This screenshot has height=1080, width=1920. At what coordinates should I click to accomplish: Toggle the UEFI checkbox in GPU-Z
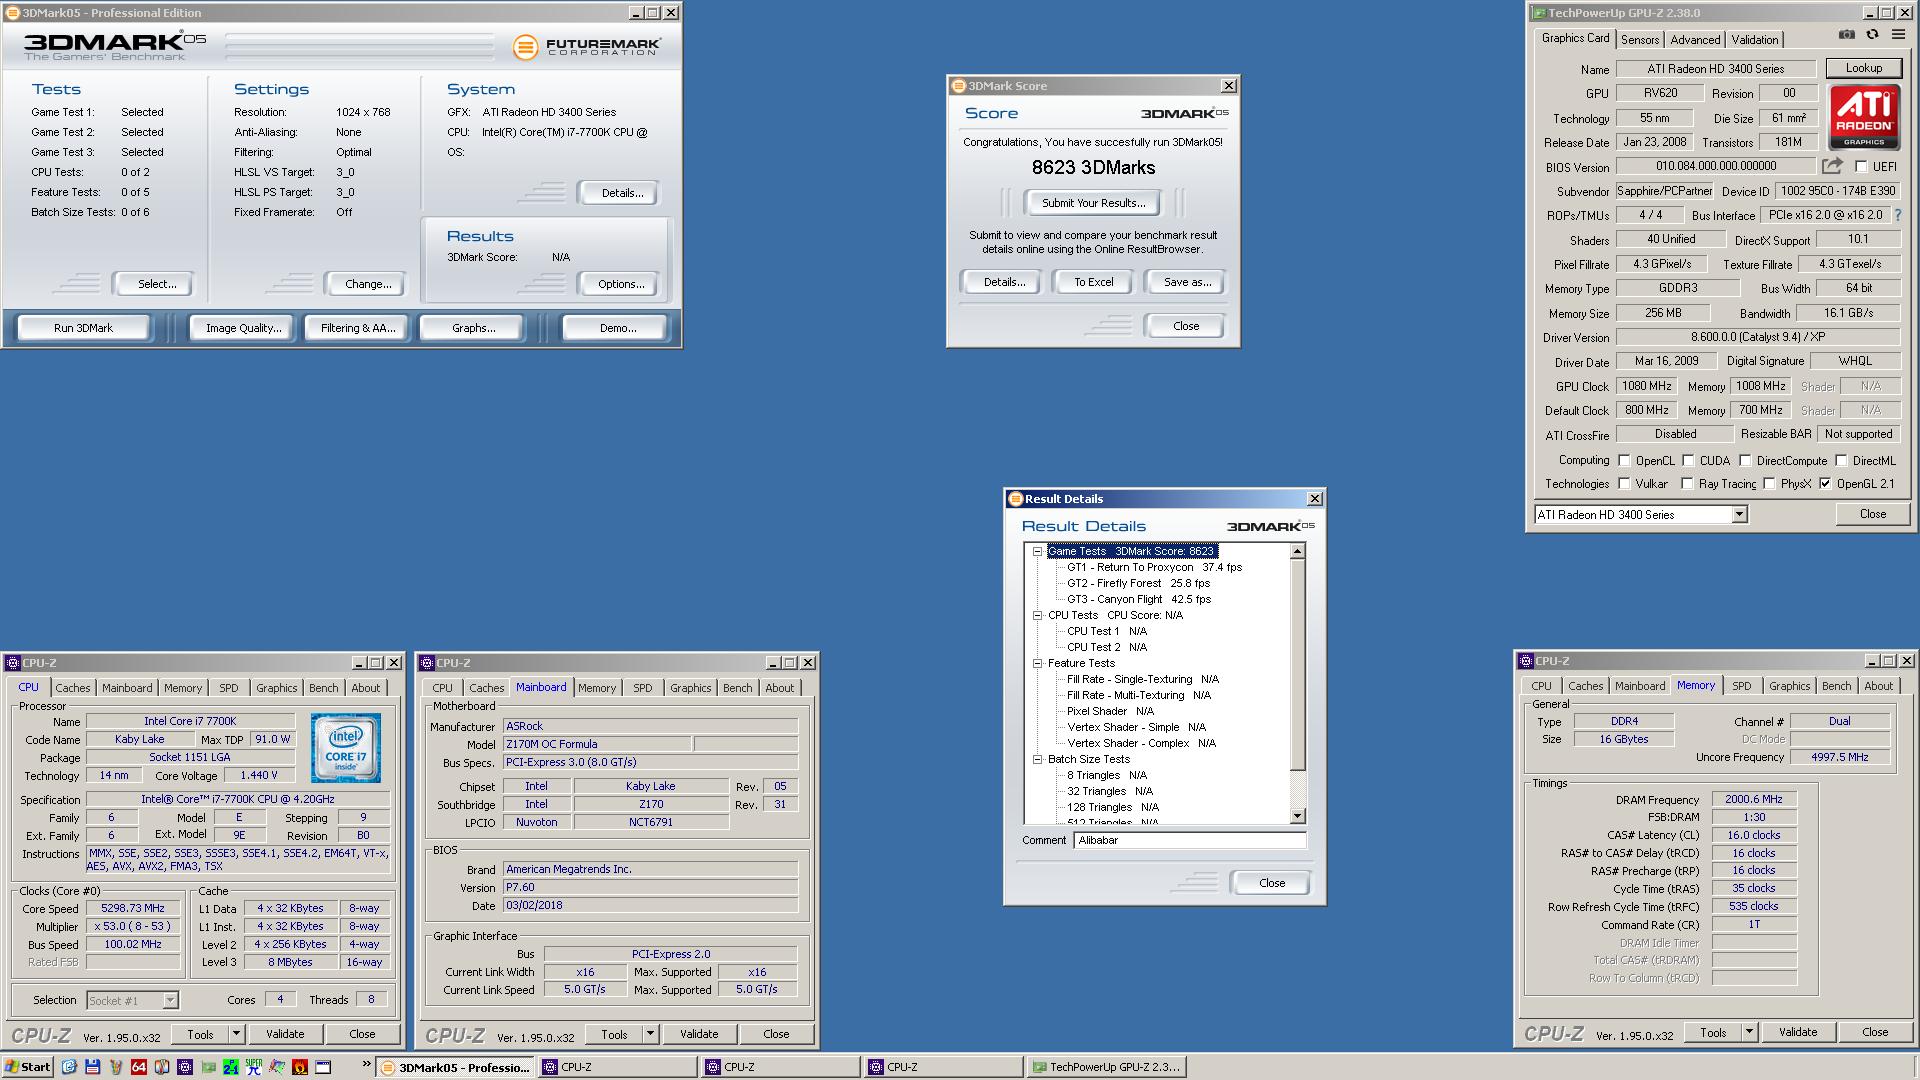pyautogui.click(x=1861, y=166)
